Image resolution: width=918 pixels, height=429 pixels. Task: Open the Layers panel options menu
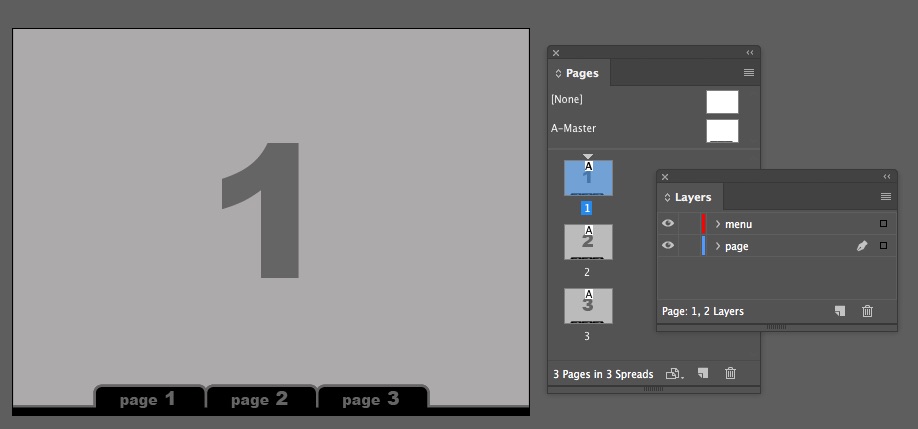[885, 197]
